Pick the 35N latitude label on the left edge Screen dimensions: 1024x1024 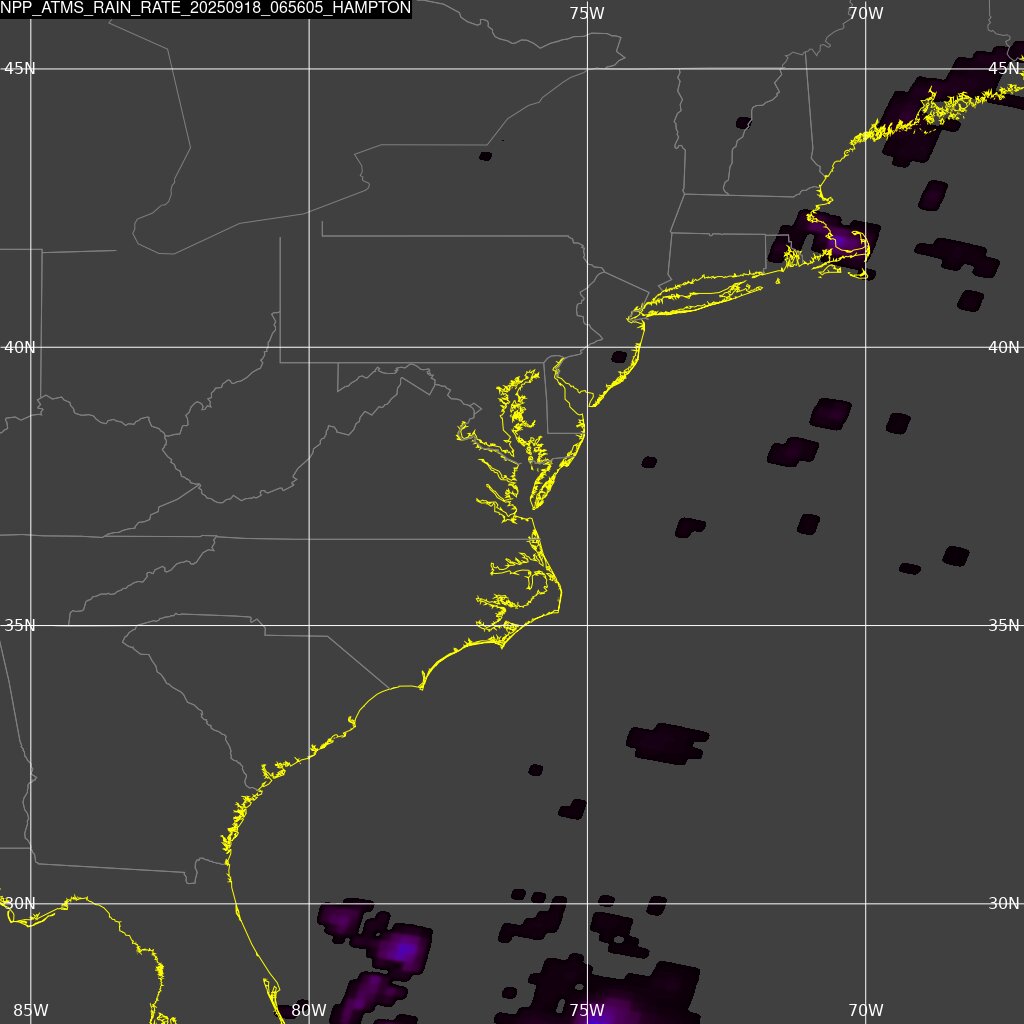20,626
